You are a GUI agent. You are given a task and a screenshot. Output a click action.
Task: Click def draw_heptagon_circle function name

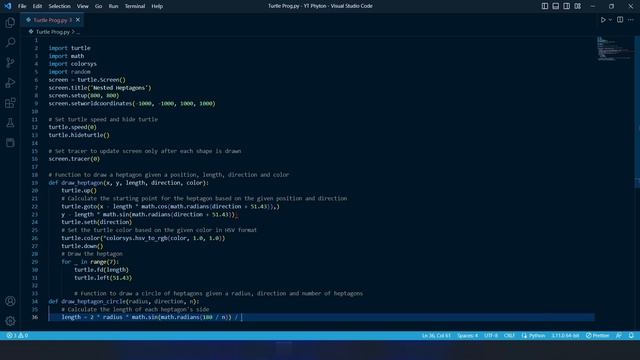tap(94, 302)
